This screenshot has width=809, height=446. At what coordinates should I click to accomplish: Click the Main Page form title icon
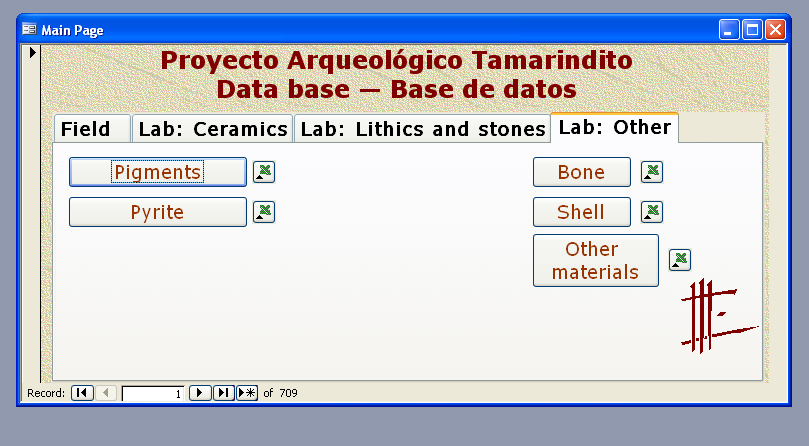click(x=29, y=30)
